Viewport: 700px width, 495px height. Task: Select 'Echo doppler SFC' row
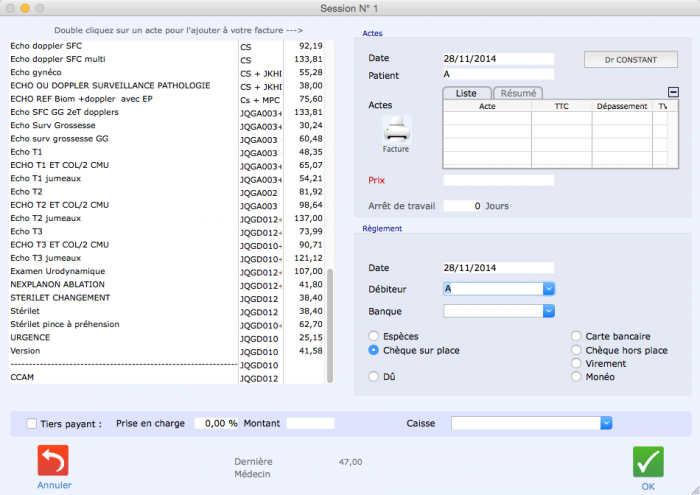pyautogui.click(x=166, y=46)
